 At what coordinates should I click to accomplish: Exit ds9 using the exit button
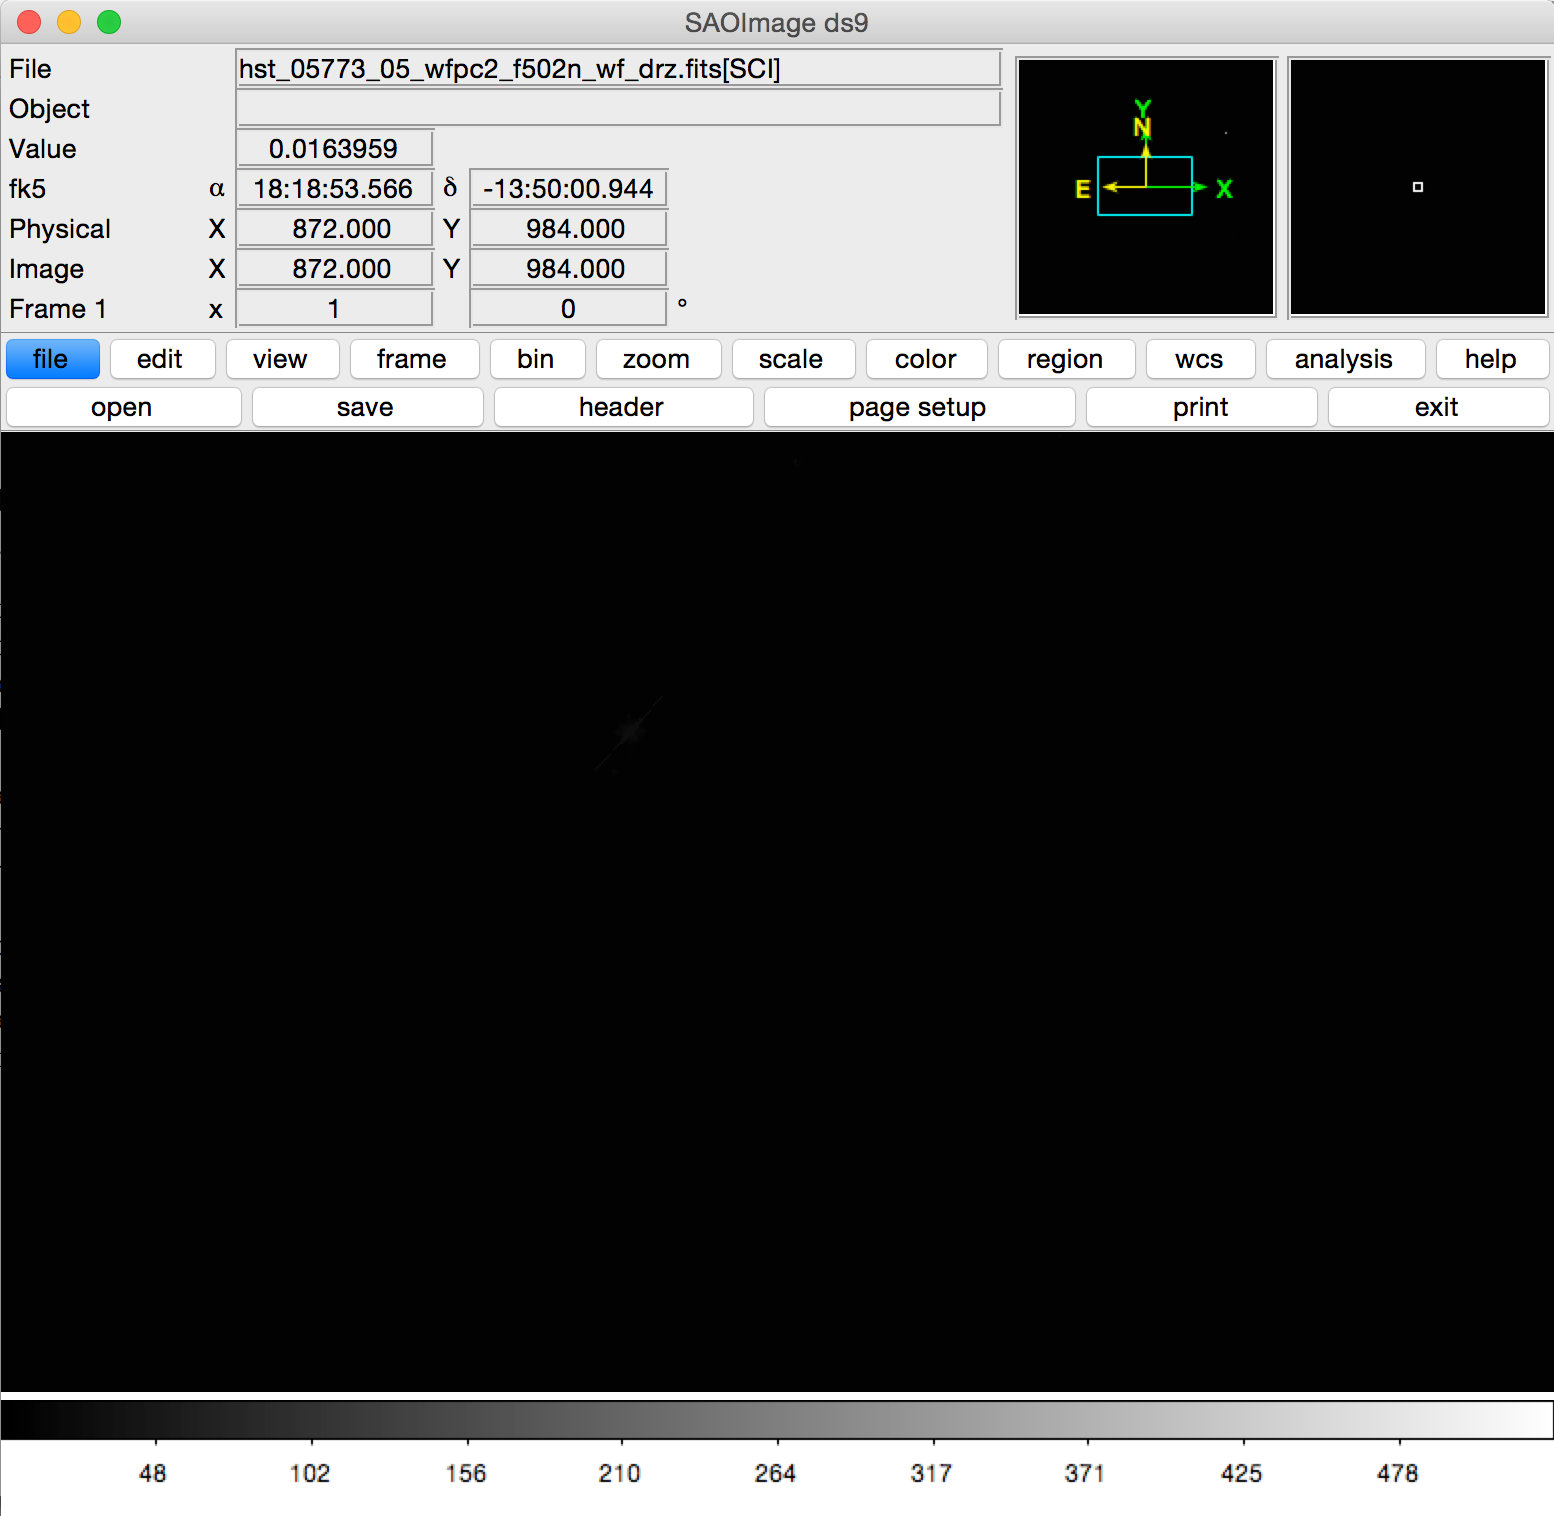coord(1437,407)
